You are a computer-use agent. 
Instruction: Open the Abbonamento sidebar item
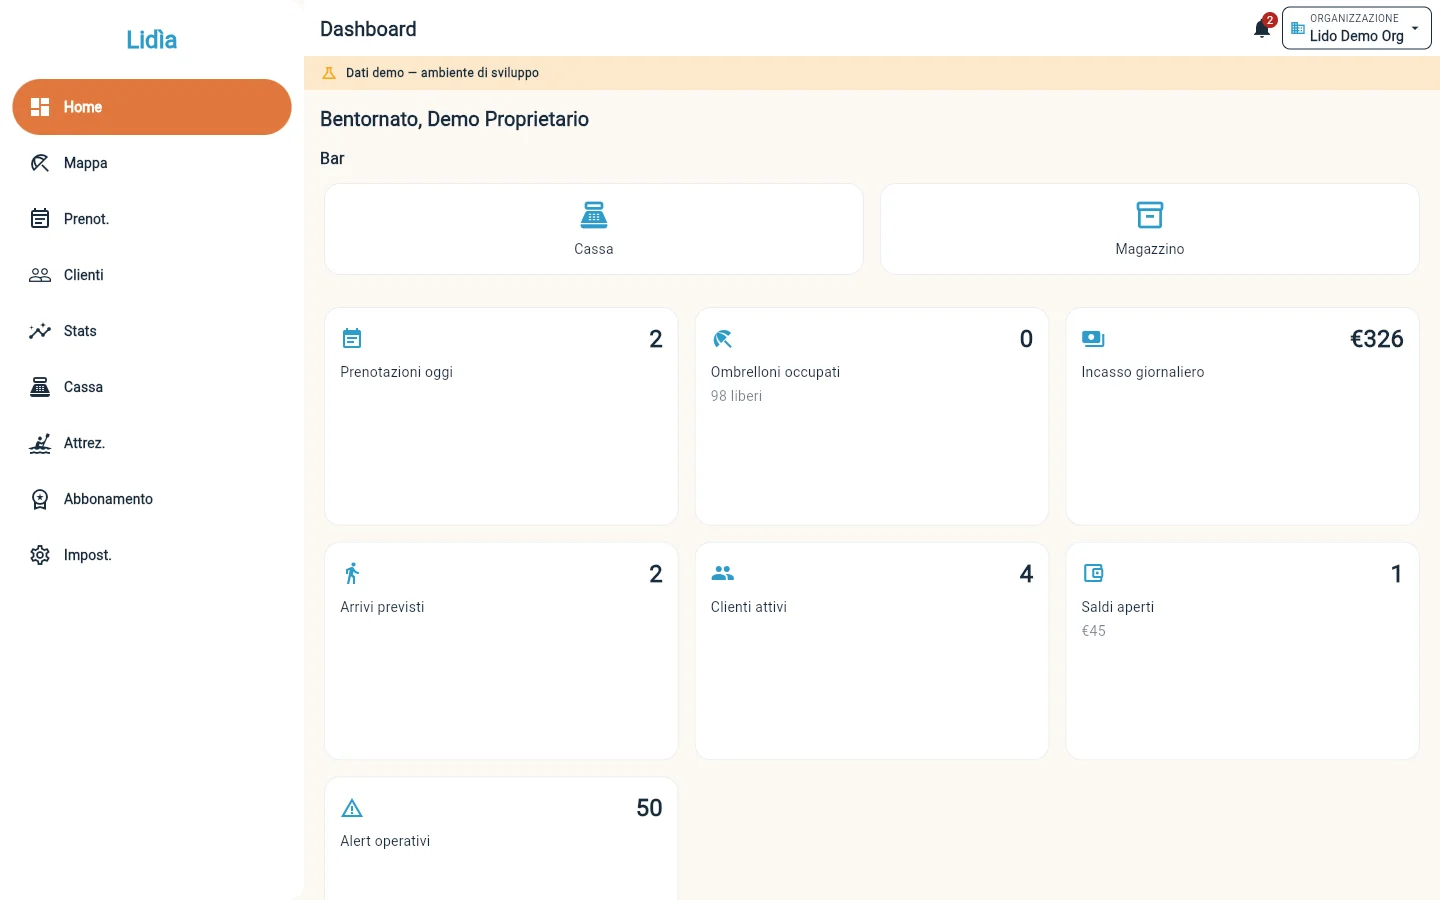152,499
